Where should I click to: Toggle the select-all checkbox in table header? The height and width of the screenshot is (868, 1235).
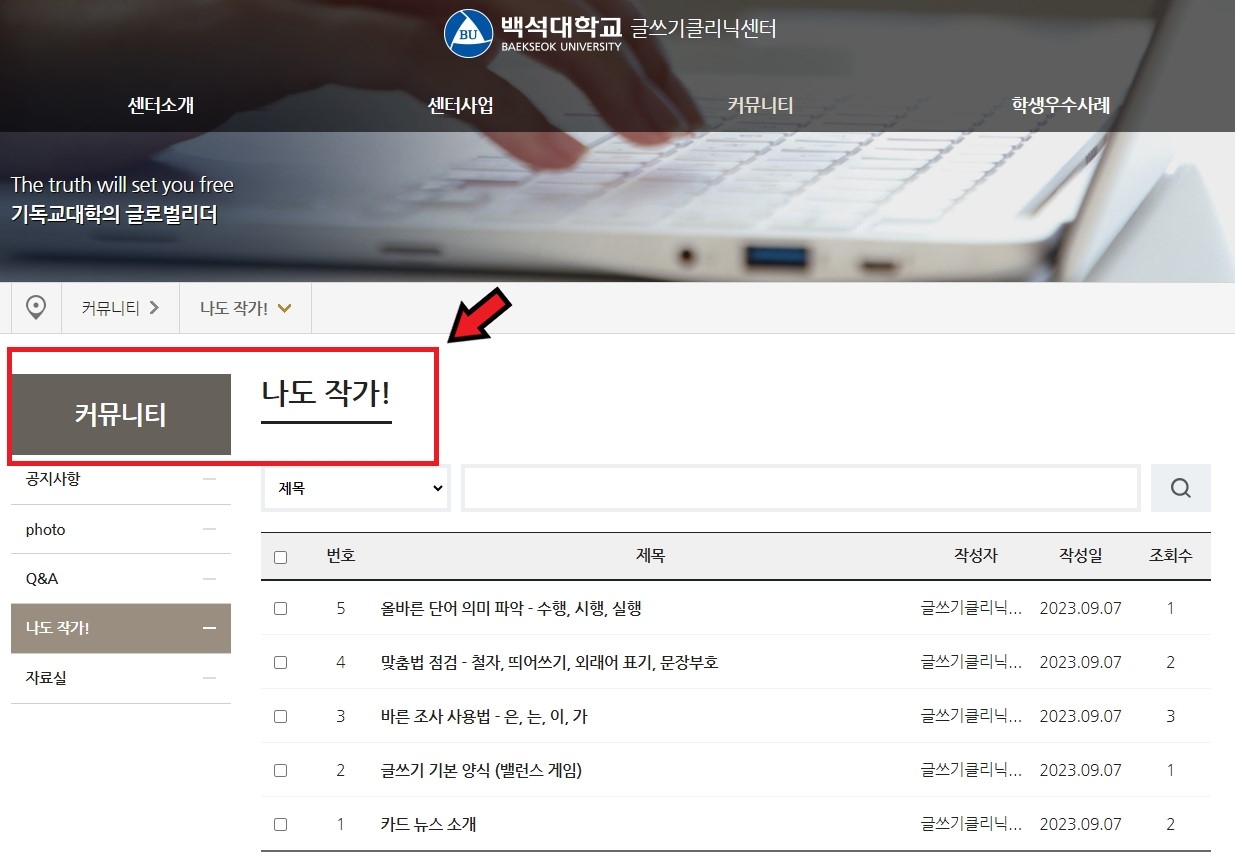[280, 557]
